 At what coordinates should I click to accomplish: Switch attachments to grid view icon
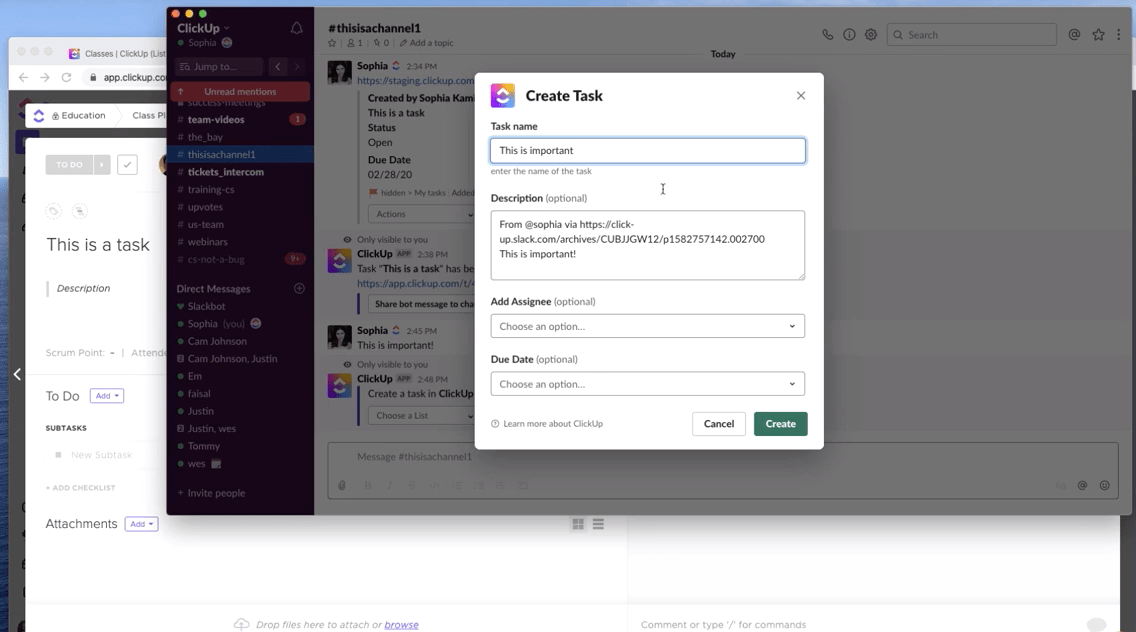click(578, 524)
